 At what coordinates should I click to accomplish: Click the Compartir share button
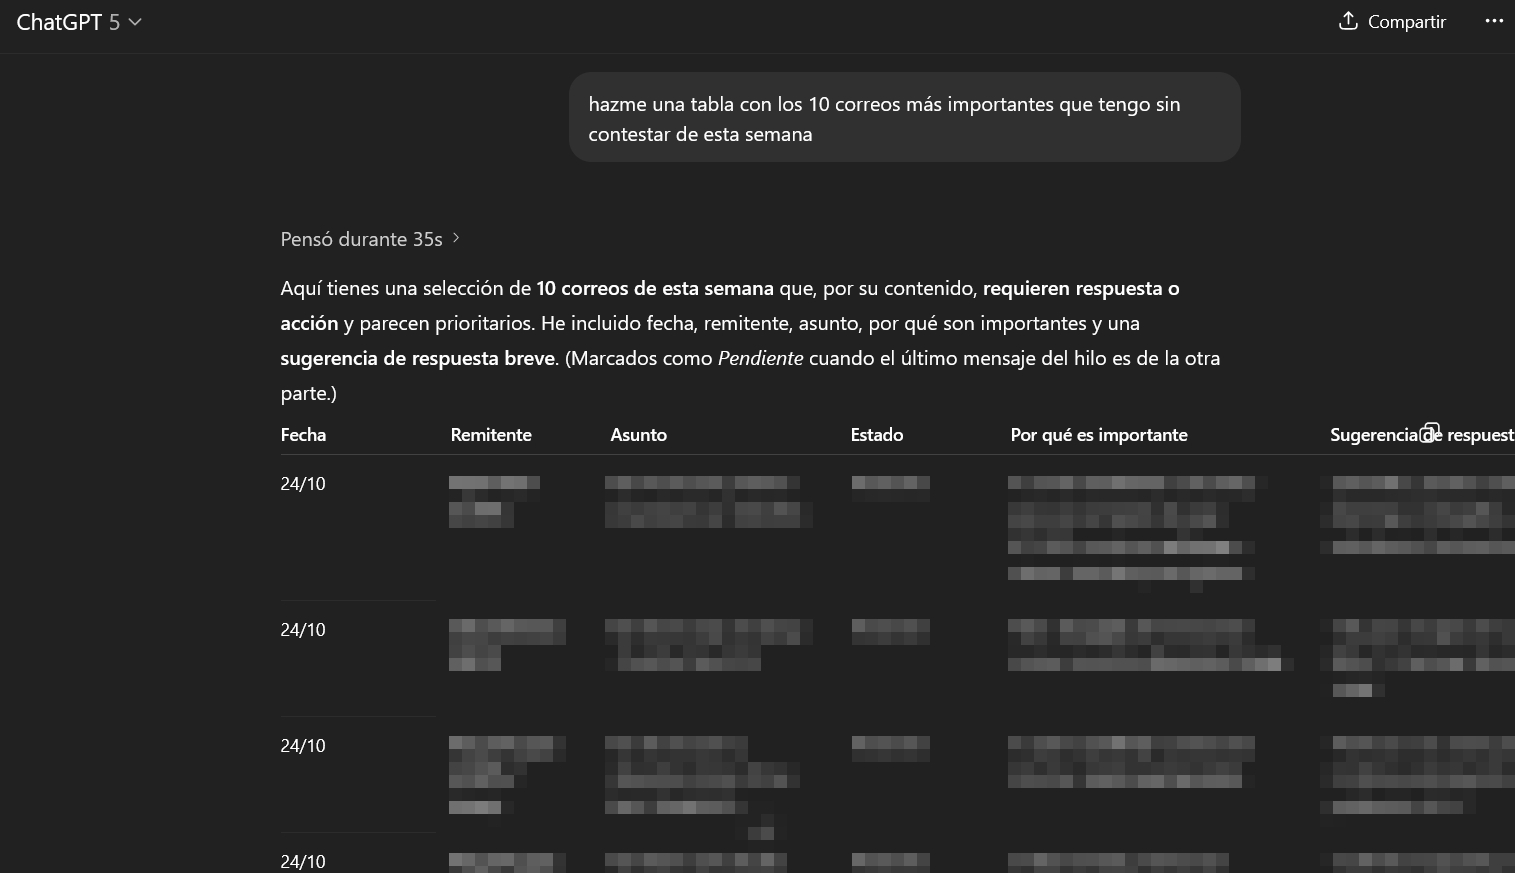[1392, 22]
